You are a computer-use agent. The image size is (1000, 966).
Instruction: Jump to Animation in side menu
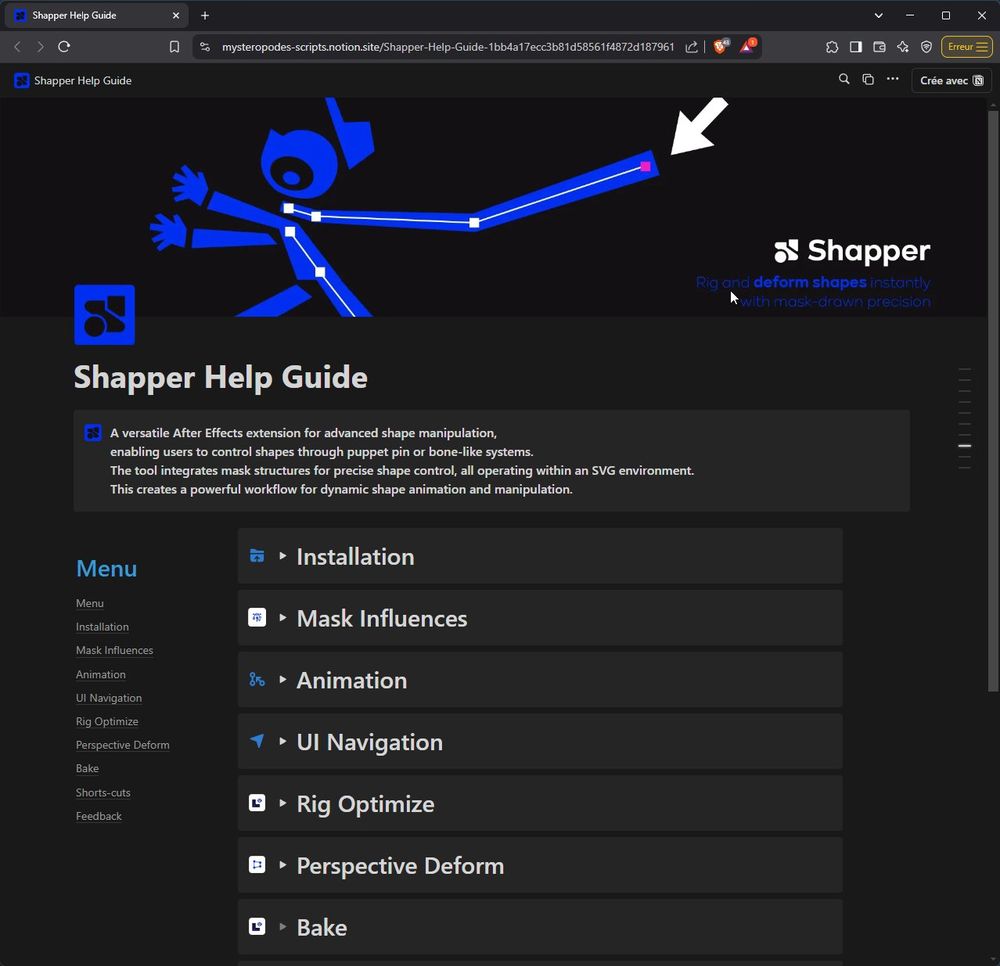[x=101, y=675]
